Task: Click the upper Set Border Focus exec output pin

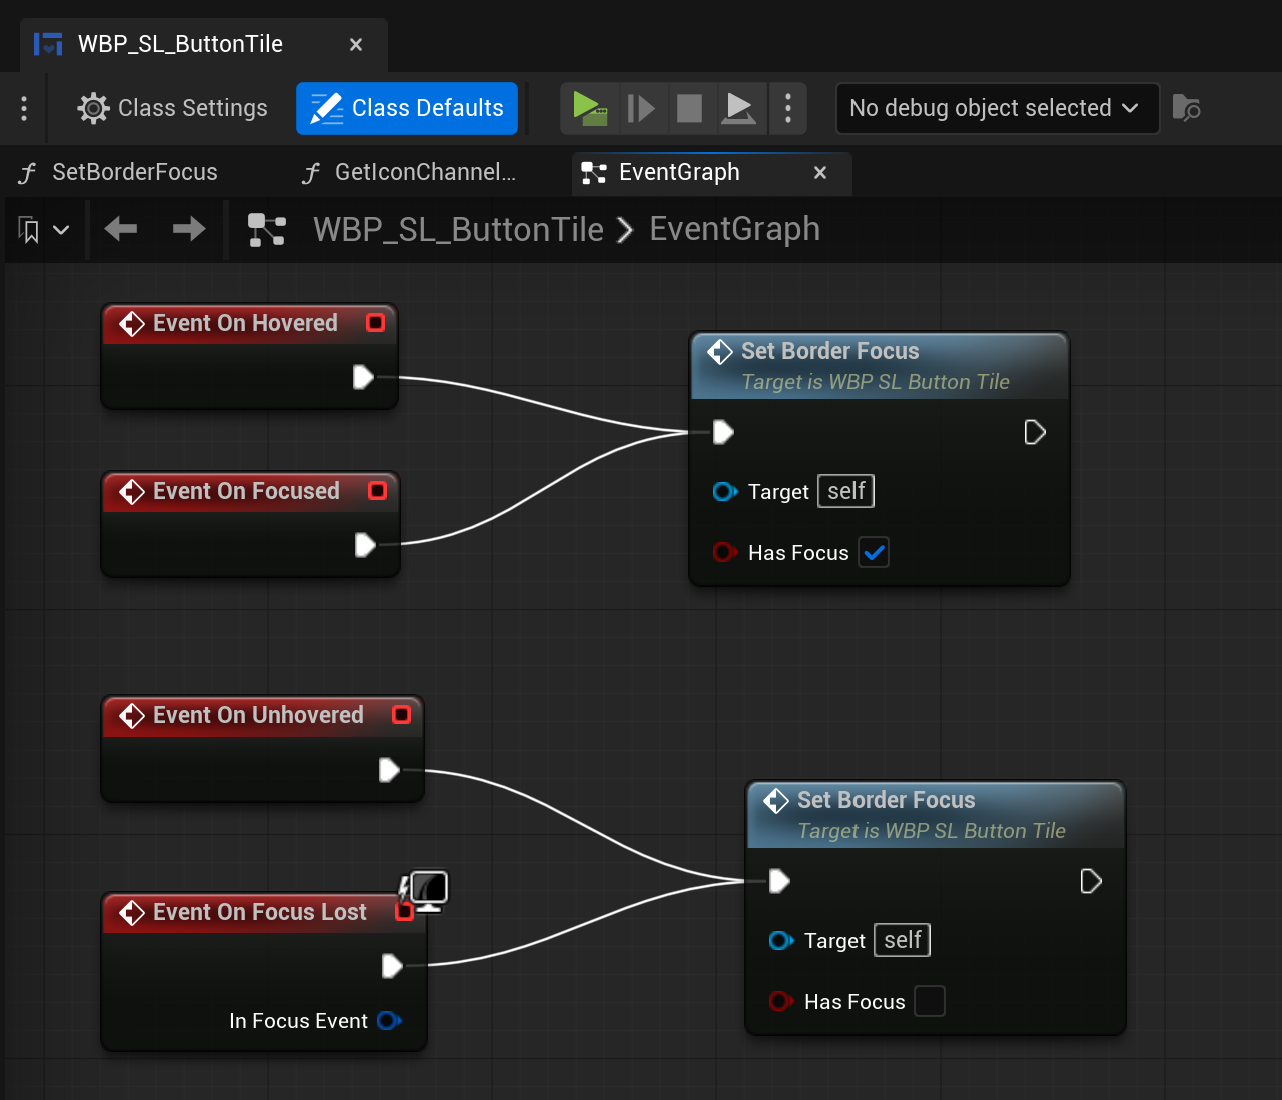Action: [1035, 432]
